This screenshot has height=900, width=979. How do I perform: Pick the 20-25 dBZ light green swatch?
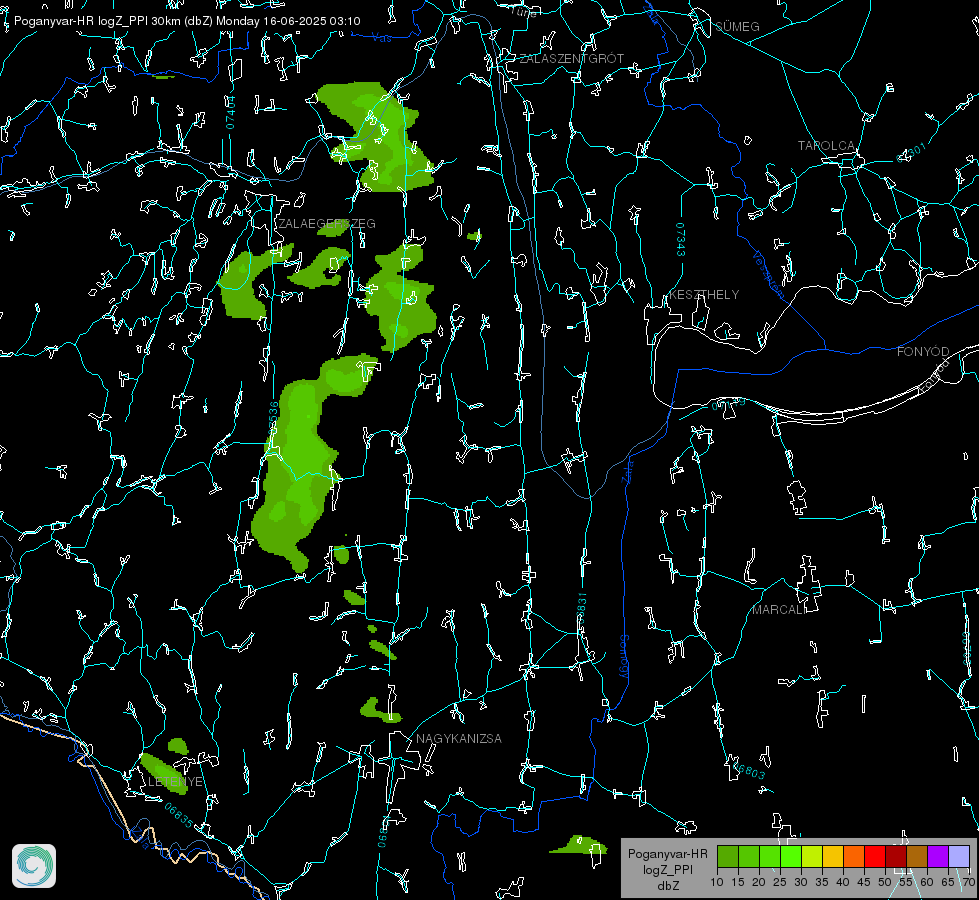770,856
